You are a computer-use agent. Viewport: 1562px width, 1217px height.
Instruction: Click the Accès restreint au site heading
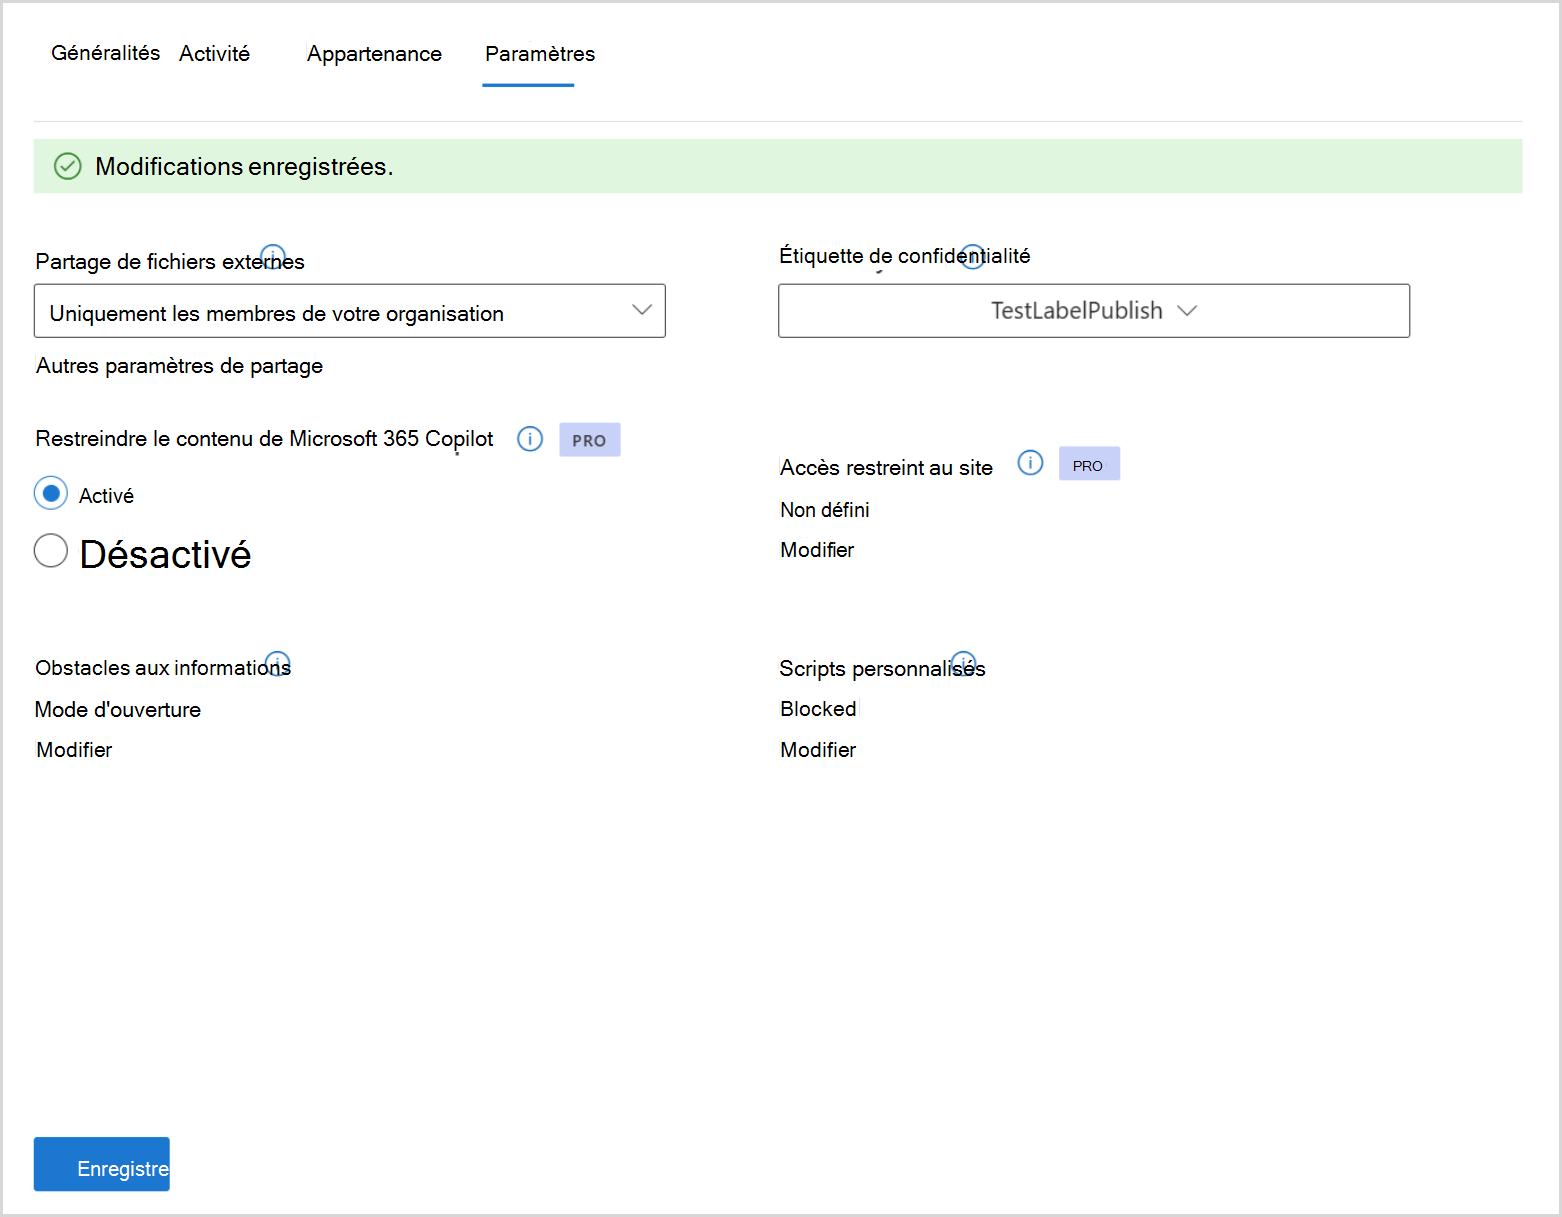click(x=886, y=468)
